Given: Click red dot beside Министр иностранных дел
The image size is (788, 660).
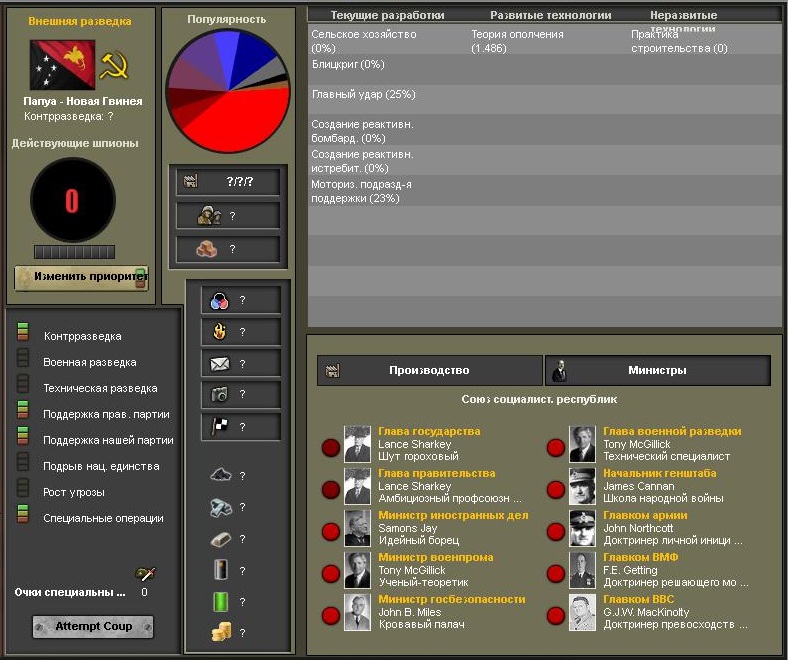Looking at the screenshot, I should point(331,531).
